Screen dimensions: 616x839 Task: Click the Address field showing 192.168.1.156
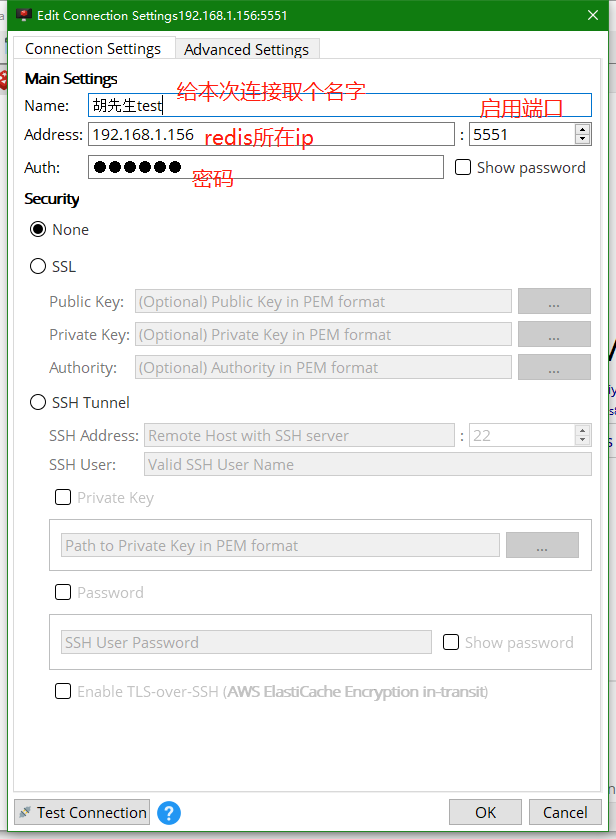271,134
